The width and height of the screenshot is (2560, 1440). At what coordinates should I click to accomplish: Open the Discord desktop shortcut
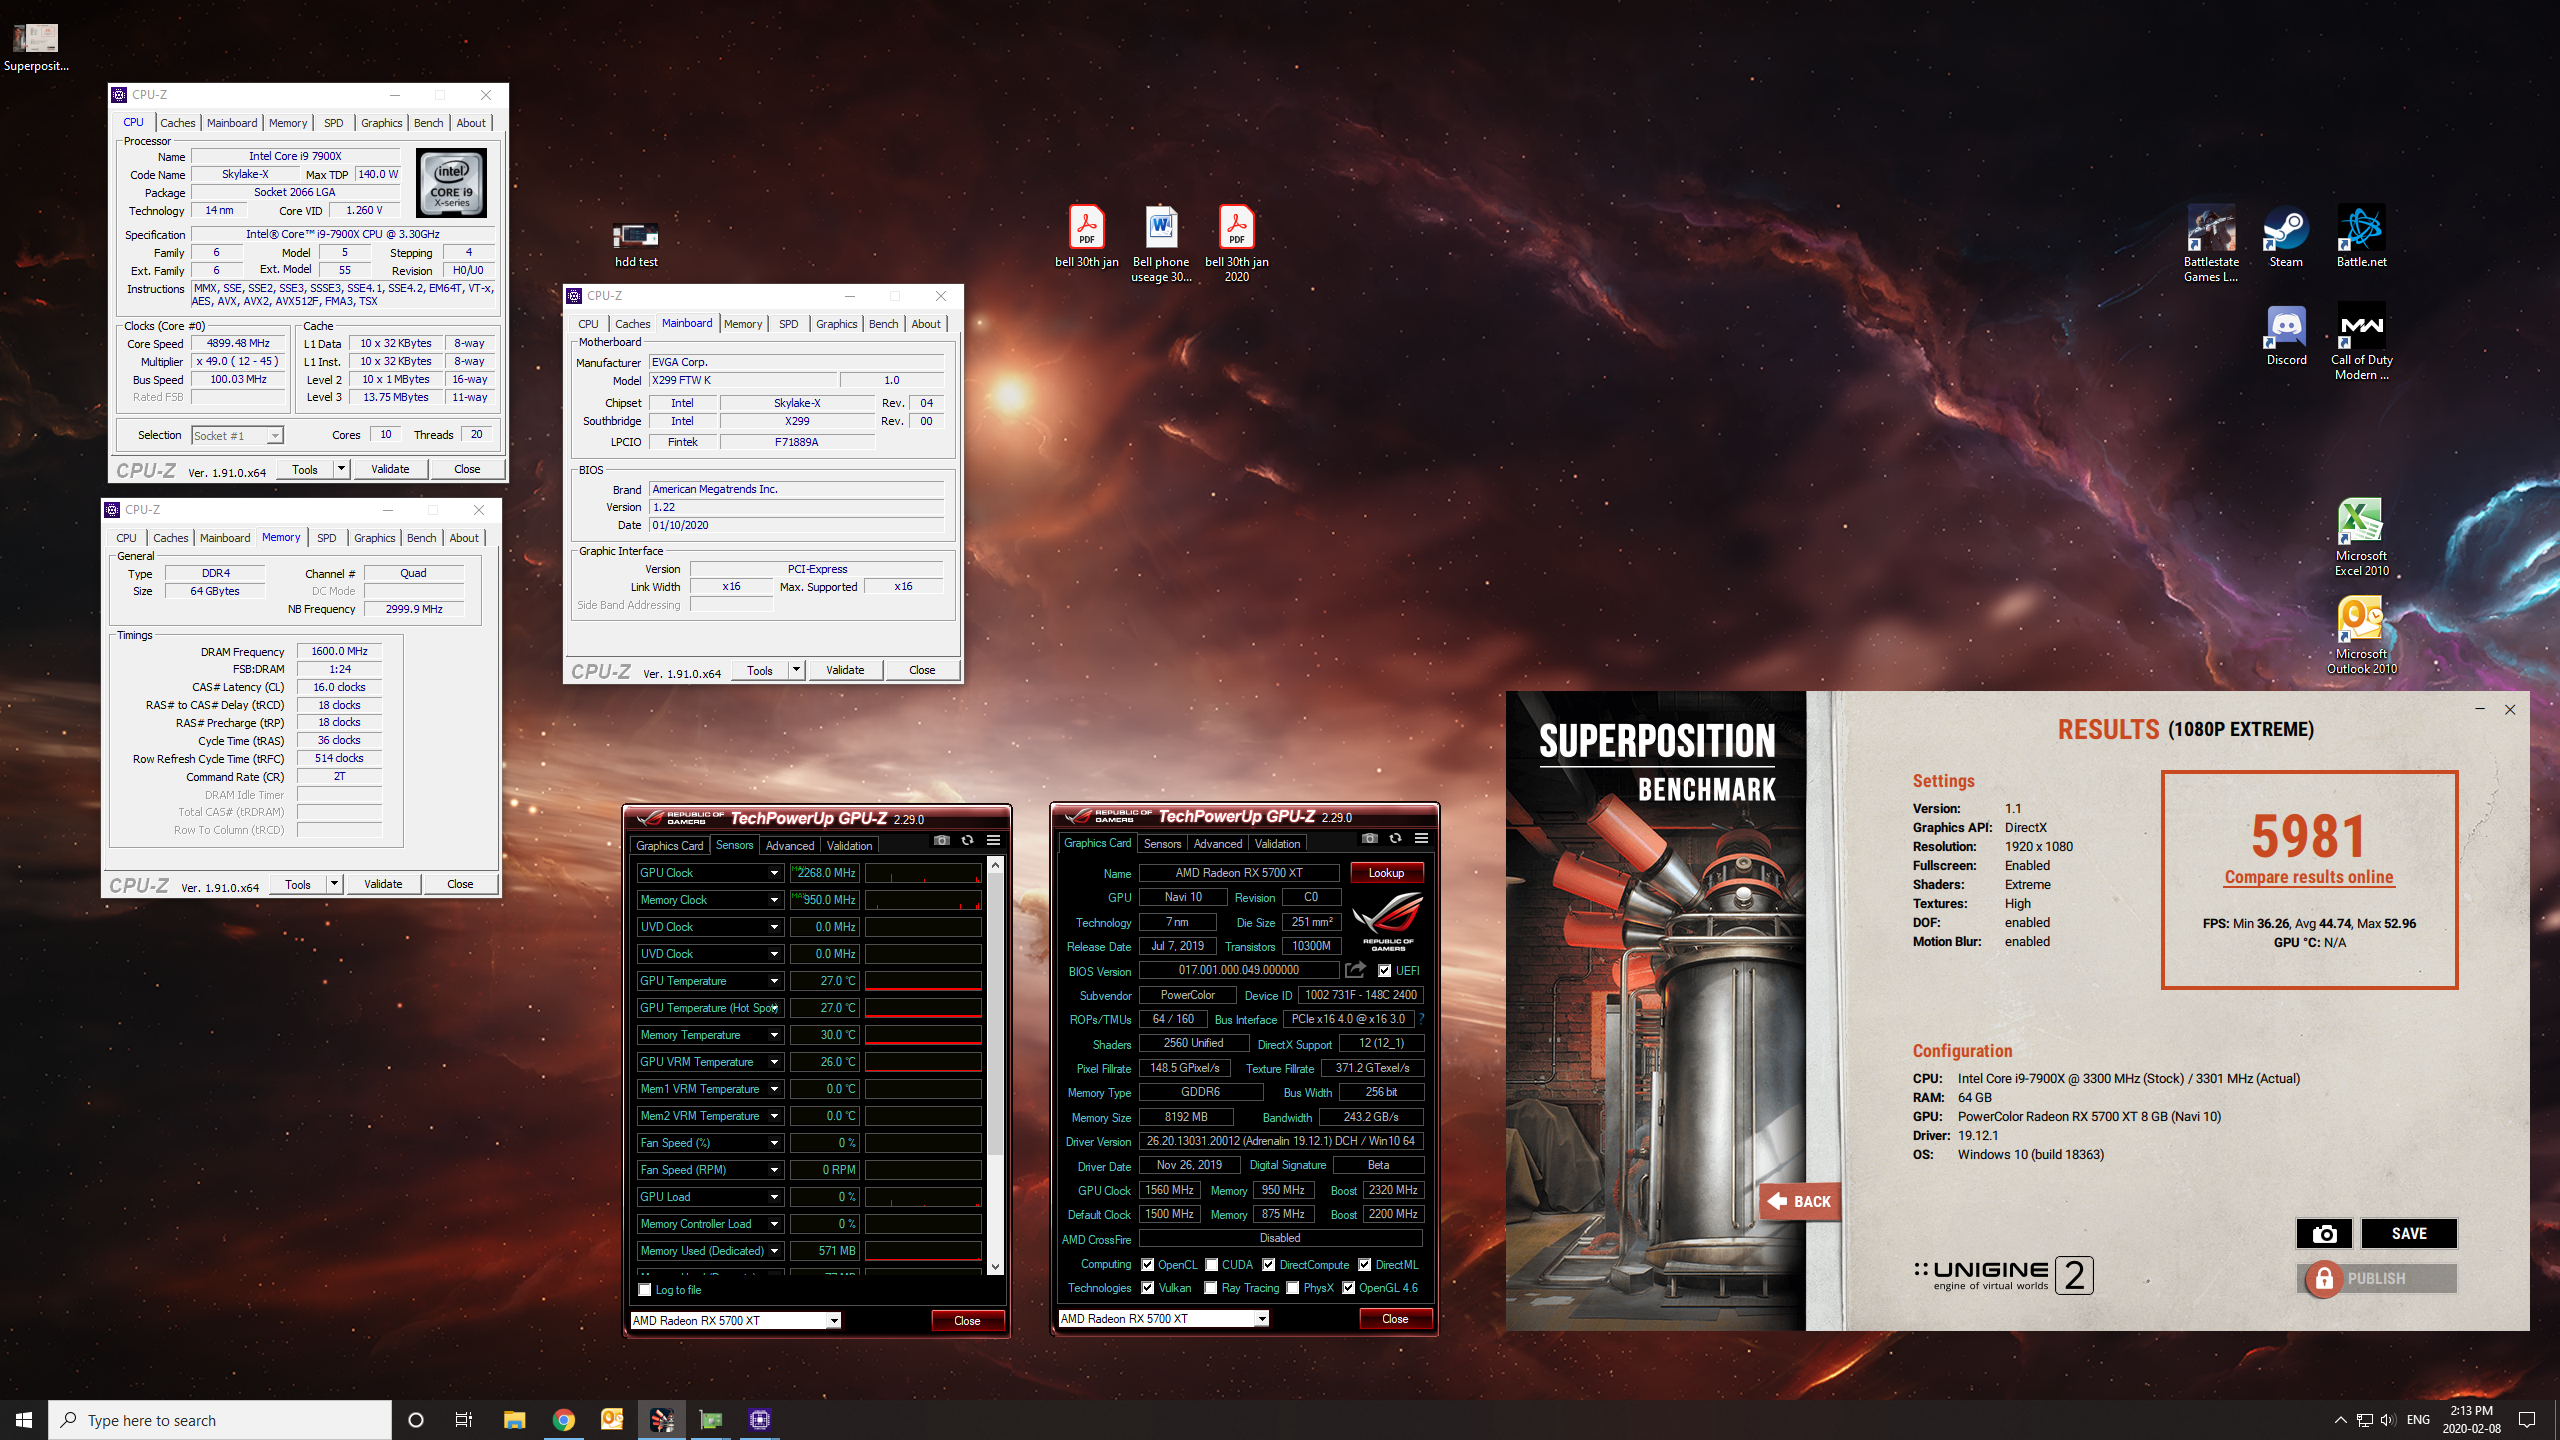pos(2286,336)
